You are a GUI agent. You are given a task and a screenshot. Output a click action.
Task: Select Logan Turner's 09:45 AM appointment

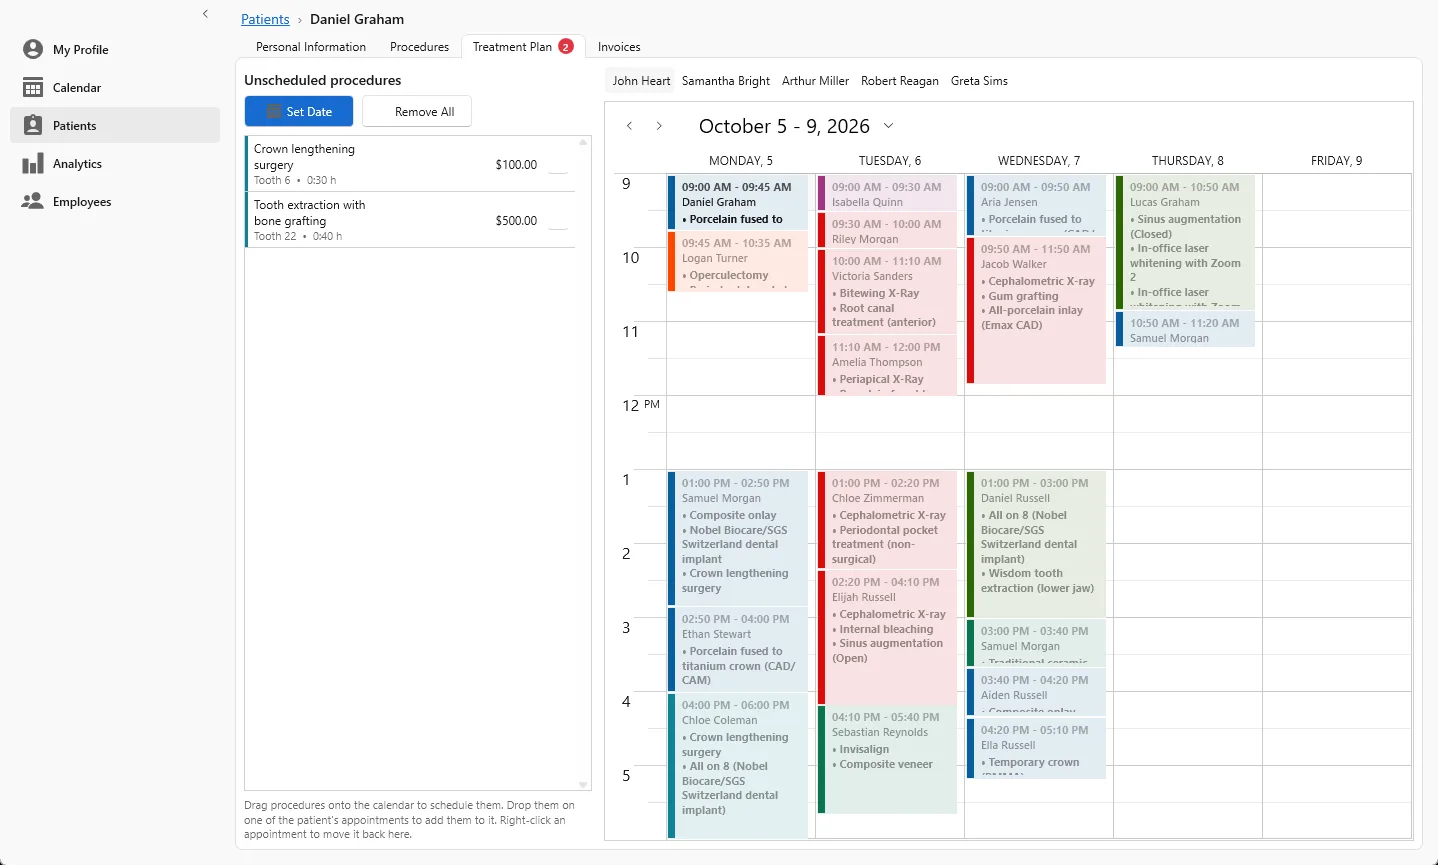(738, 260)
